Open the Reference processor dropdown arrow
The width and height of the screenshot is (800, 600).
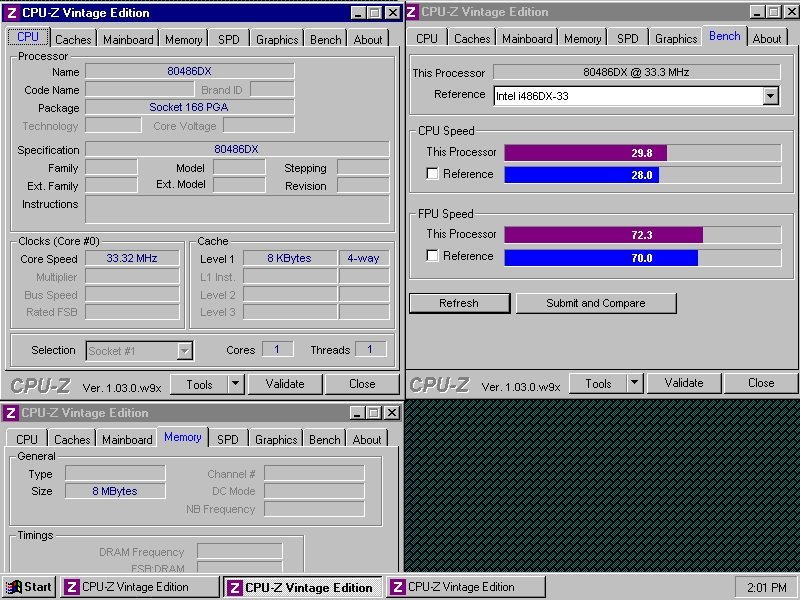770,96
